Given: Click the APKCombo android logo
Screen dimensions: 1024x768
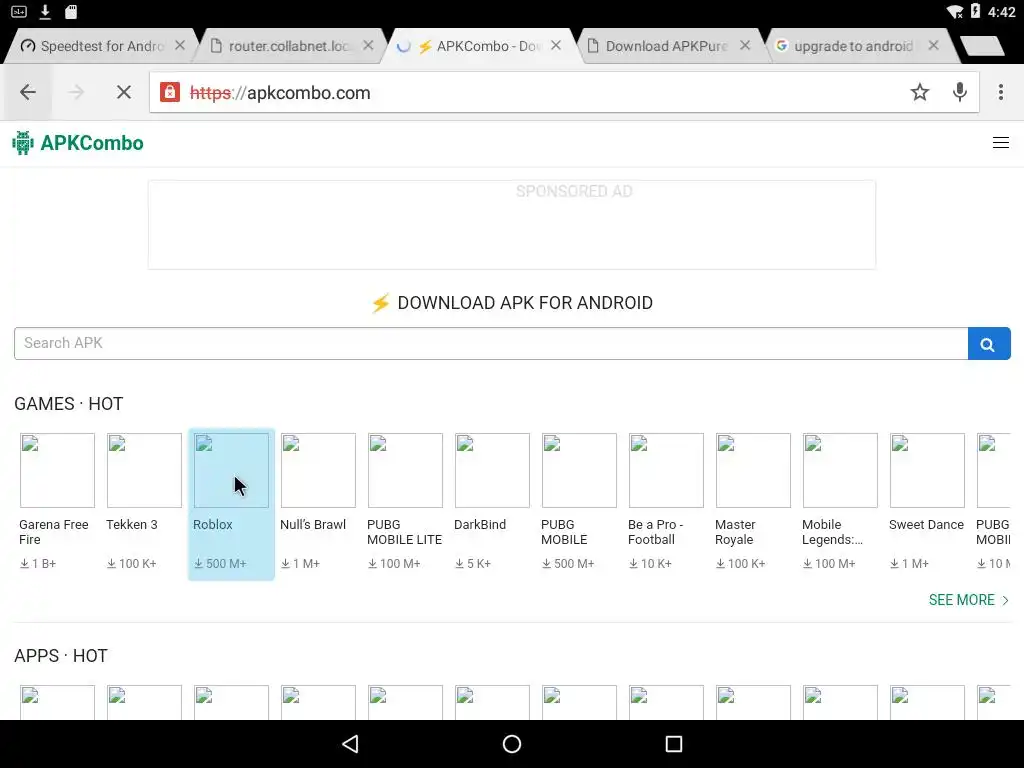Looking at the screenshot, I should point(22,143).
